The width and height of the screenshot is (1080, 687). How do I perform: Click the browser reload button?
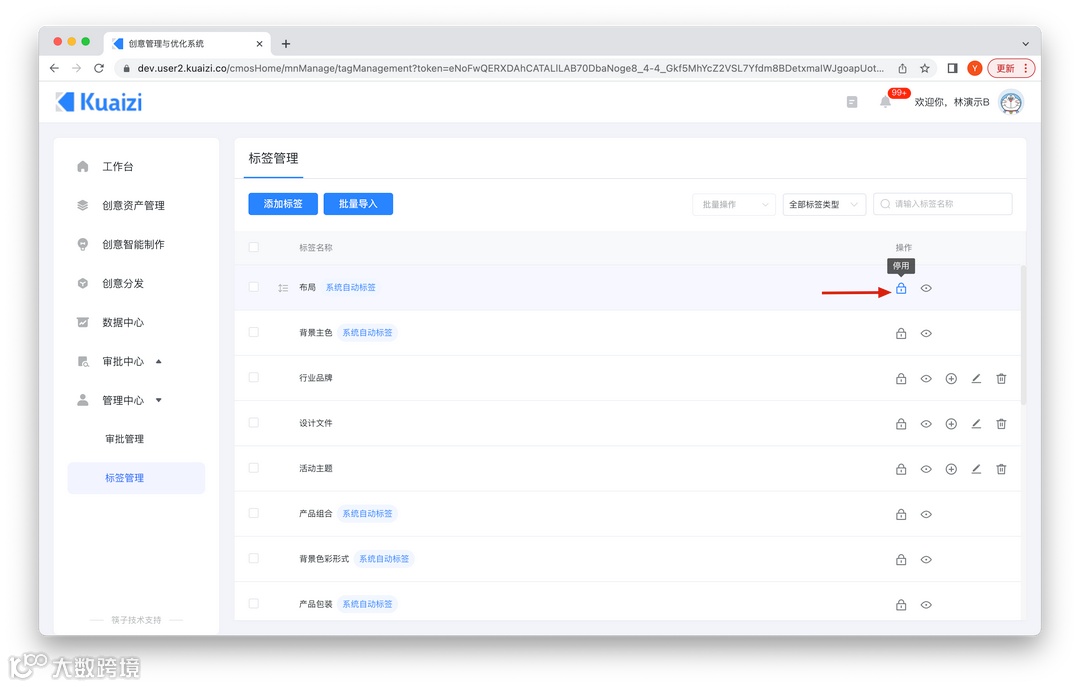pyautogui.click(x=99, y=68)
